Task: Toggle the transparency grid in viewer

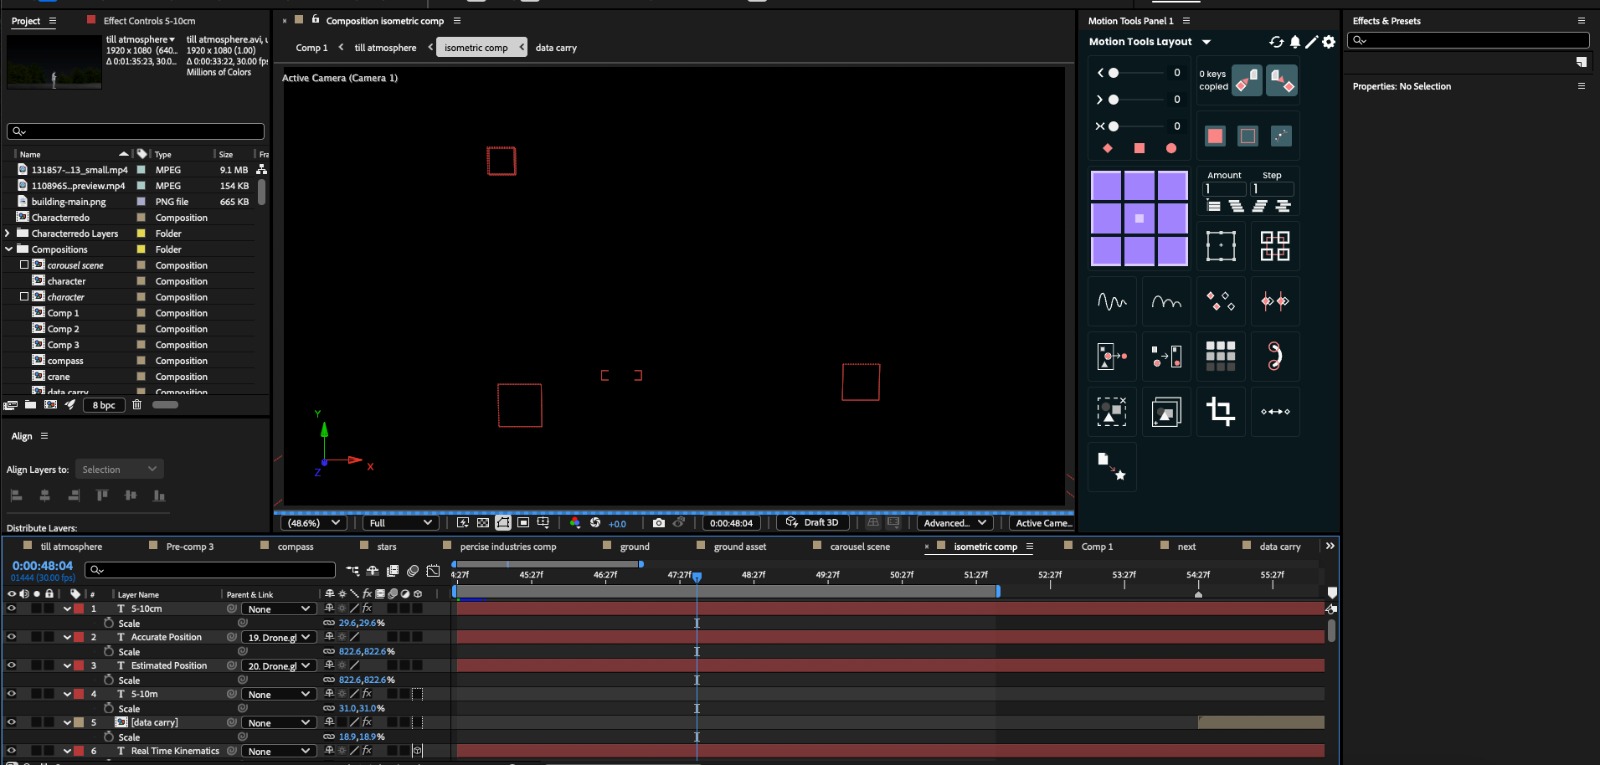Action: 483,523
